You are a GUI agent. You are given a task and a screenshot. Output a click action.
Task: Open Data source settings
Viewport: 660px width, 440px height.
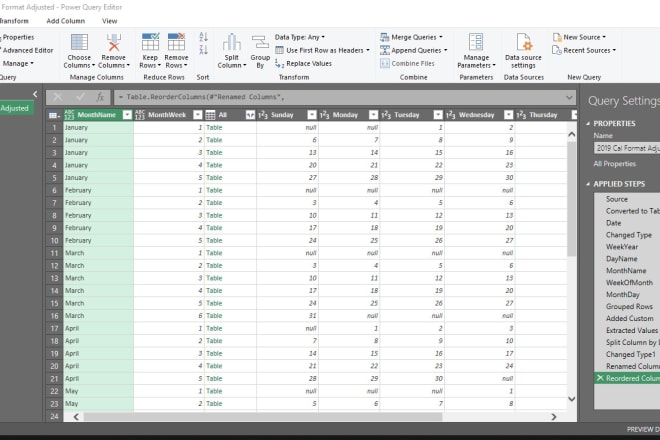(523, 51)
